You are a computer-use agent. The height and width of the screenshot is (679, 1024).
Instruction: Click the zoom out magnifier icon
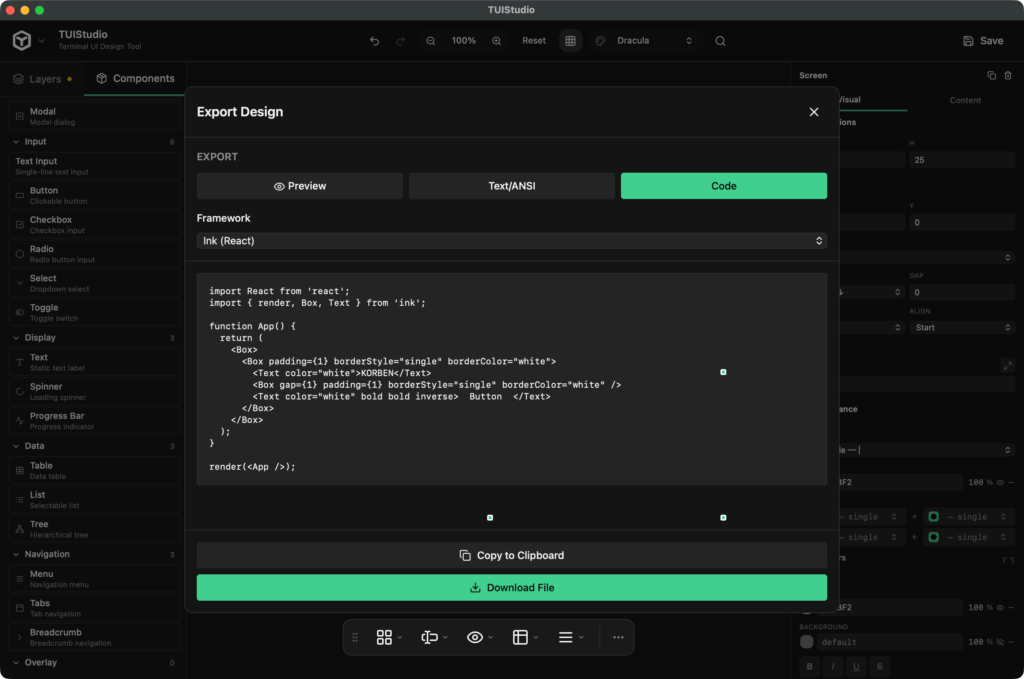point(430,40)
